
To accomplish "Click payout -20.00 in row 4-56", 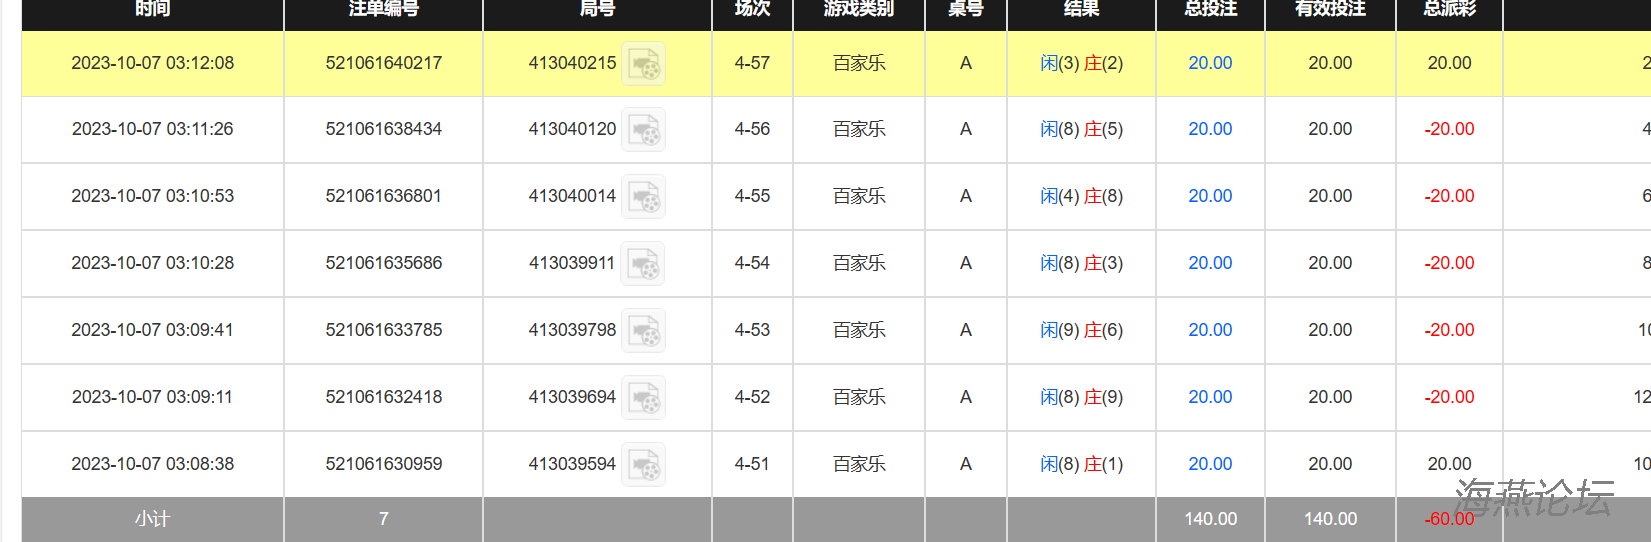I will tap(1449, 129).
